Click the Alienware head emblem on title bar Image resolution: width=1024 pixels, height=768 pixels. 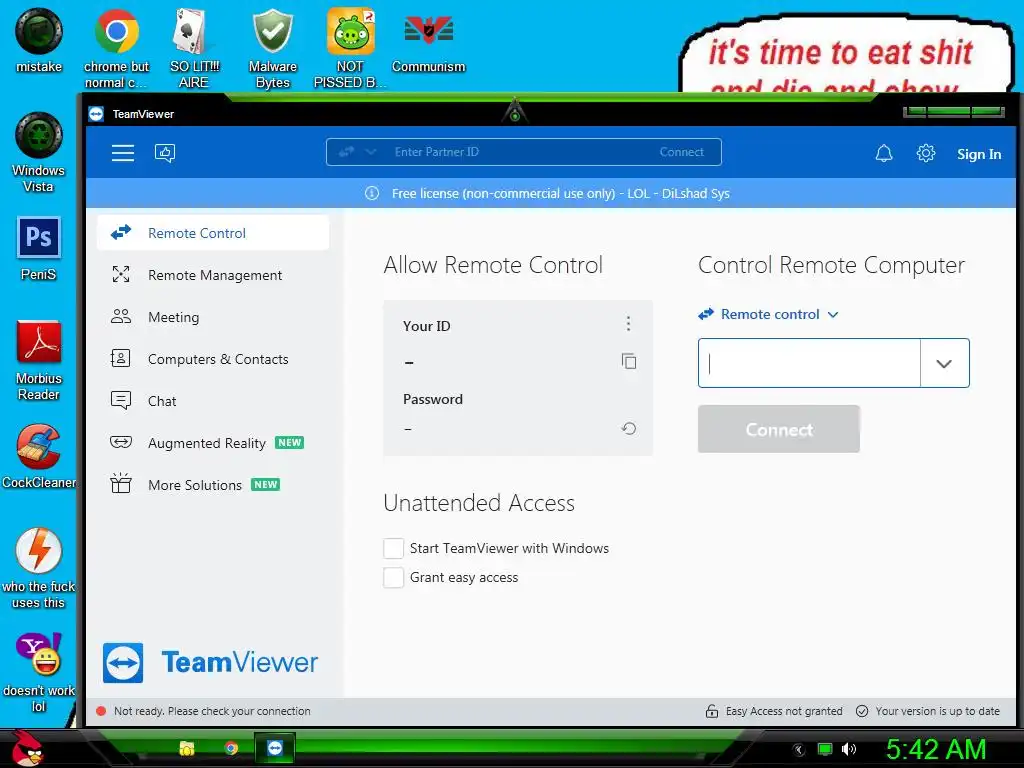pyautogui.click(x=515, y=111)
